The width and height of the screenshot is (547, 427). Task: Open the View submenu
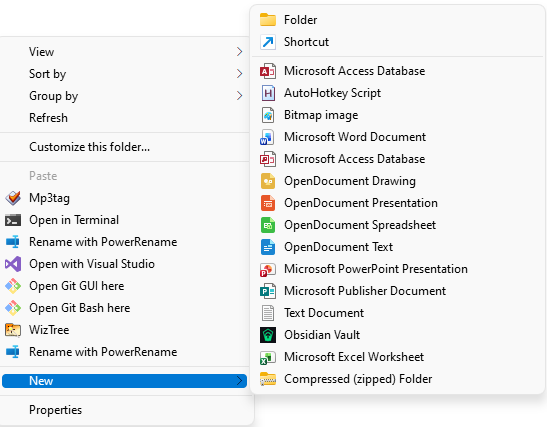point(124,52)
